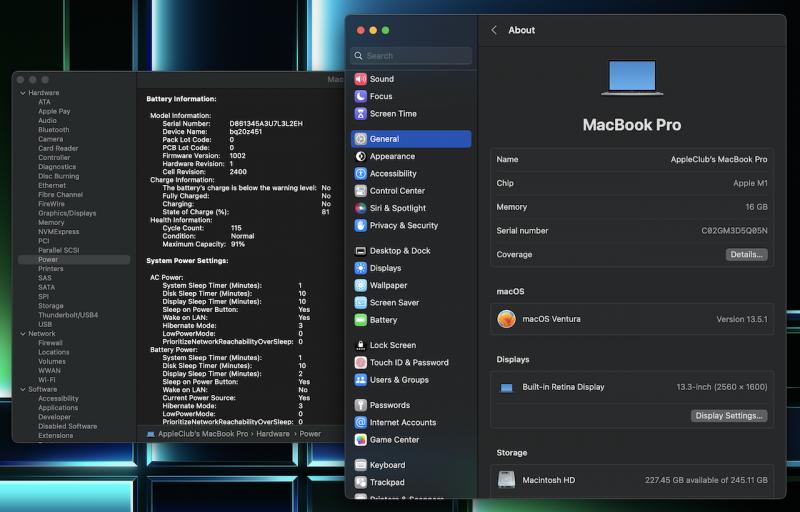Image resolution: width=800 pixels, height=512 pixels.
Task: Select the Siri & Spotlight icon
Action: [361, 208]
